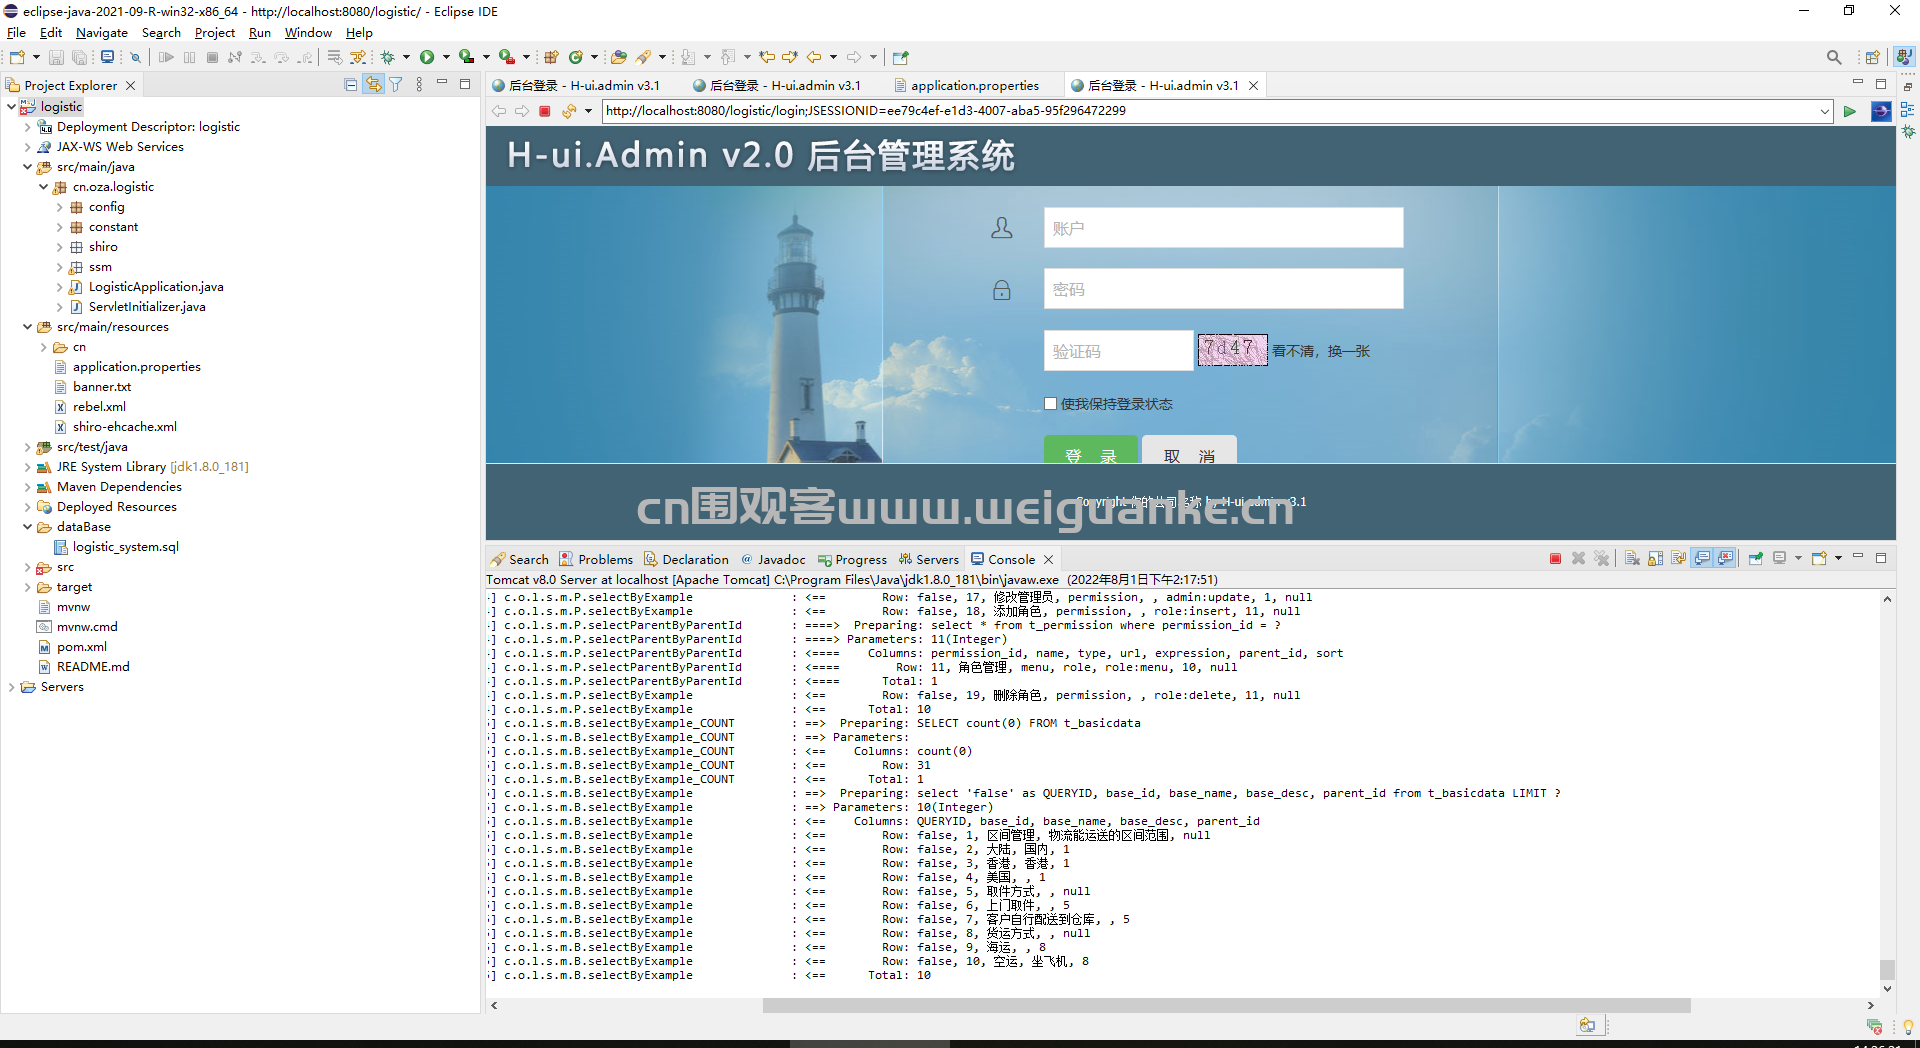Click the 取消 cancel button

[1189, 450]
